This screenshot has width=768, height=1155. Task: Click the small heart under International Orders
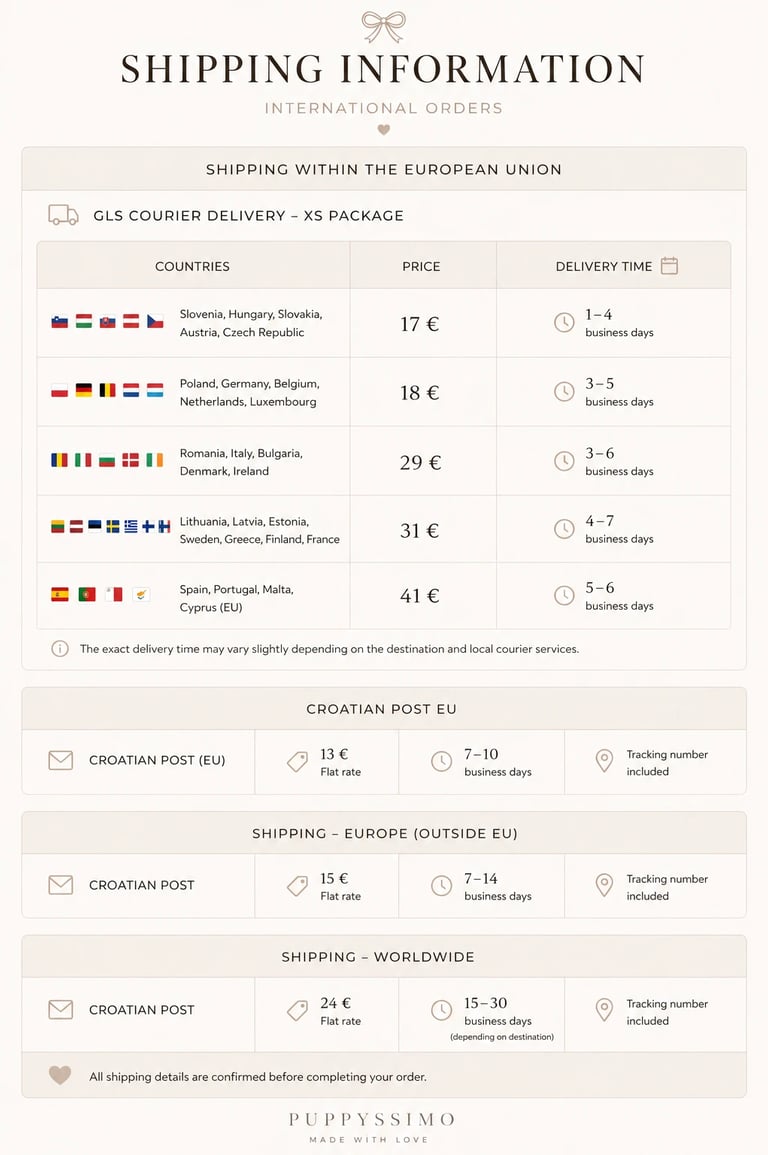[383, 130]
